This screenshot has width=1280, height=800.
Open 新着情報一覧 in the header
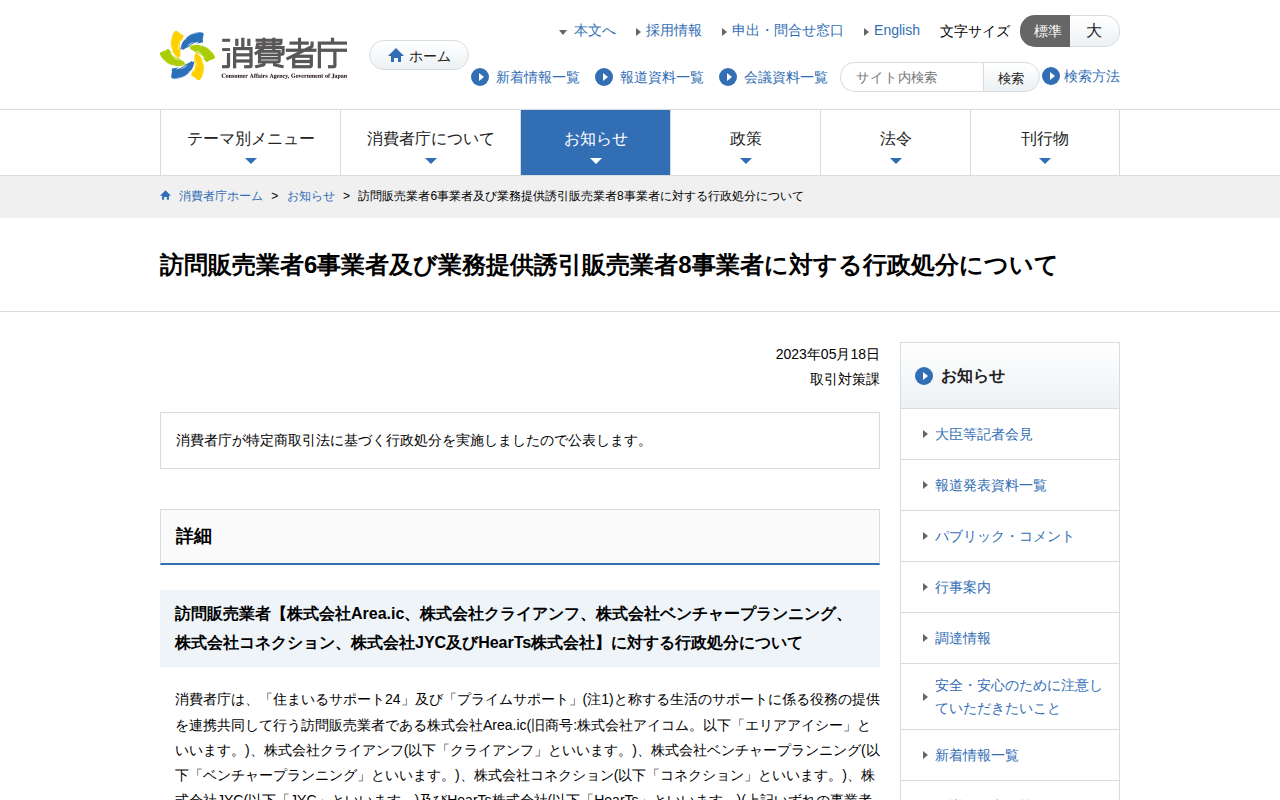tap(538, 77)
